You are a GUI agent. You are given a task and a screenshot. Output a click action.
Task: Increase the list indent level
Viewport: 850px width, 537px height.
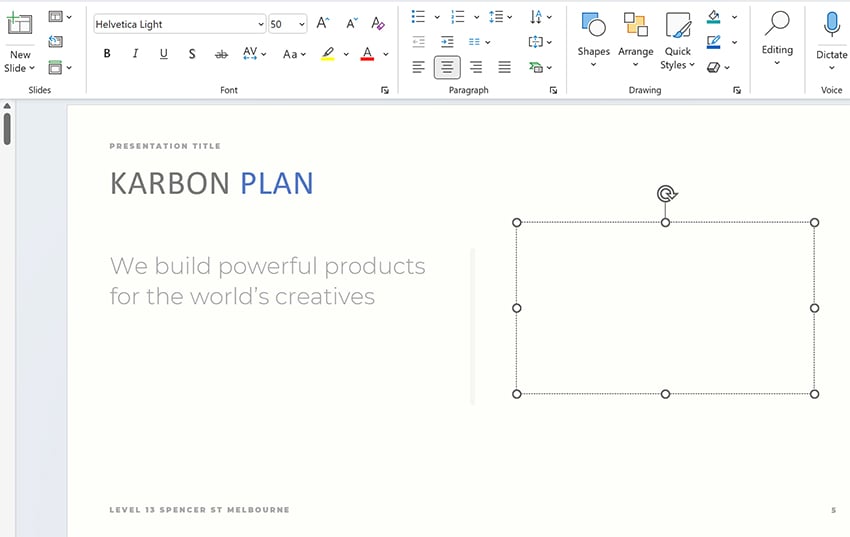coord(447,42)
